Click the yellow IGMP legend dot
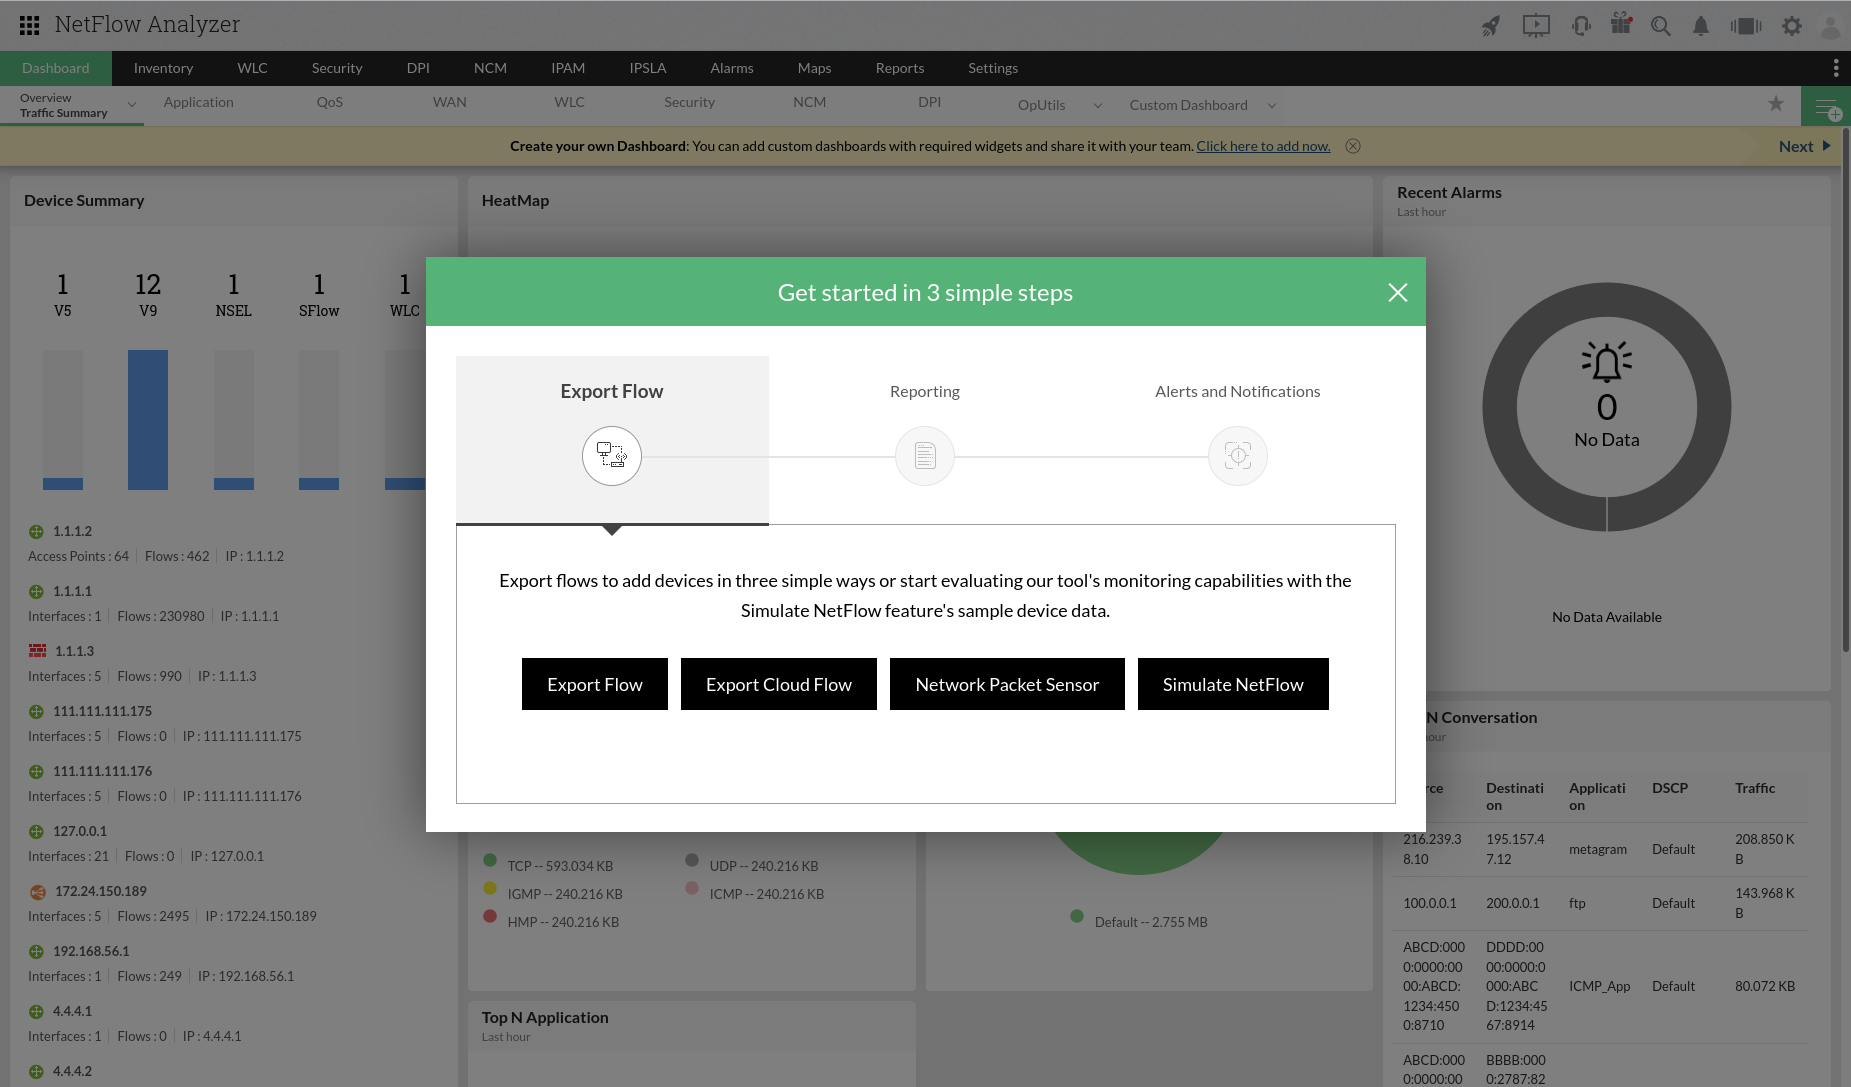1851x1087 pixels. [x=490, y=888]
